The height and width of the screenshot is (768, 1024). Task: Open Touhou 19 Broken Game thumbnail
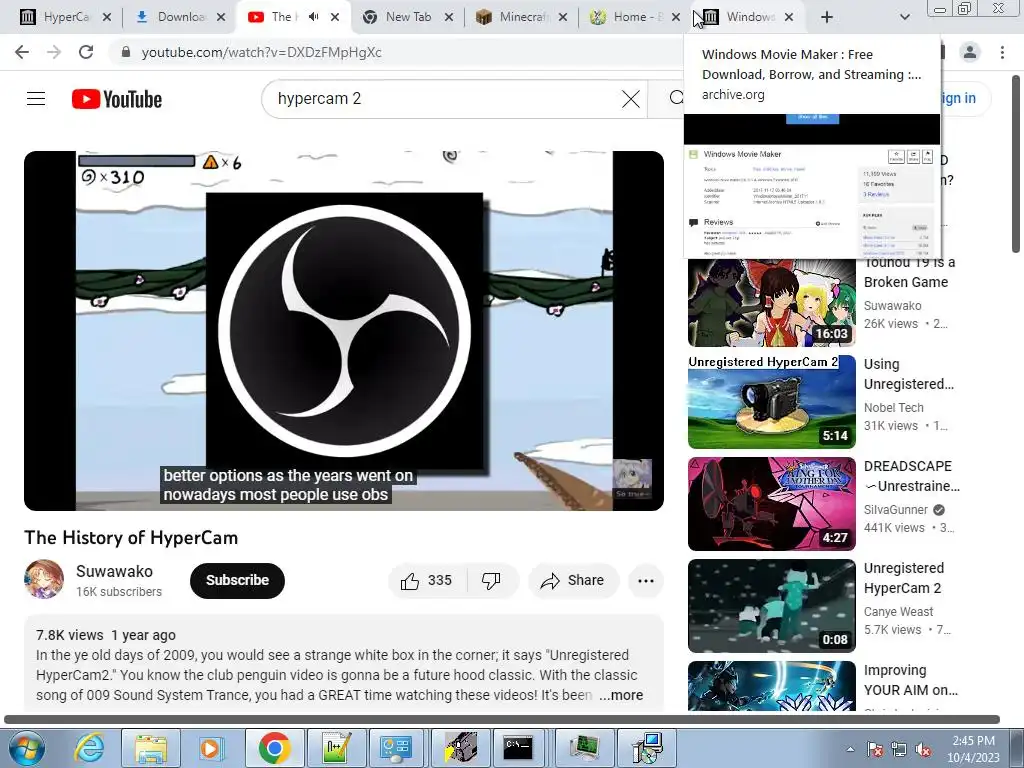(x=771, y=303)
